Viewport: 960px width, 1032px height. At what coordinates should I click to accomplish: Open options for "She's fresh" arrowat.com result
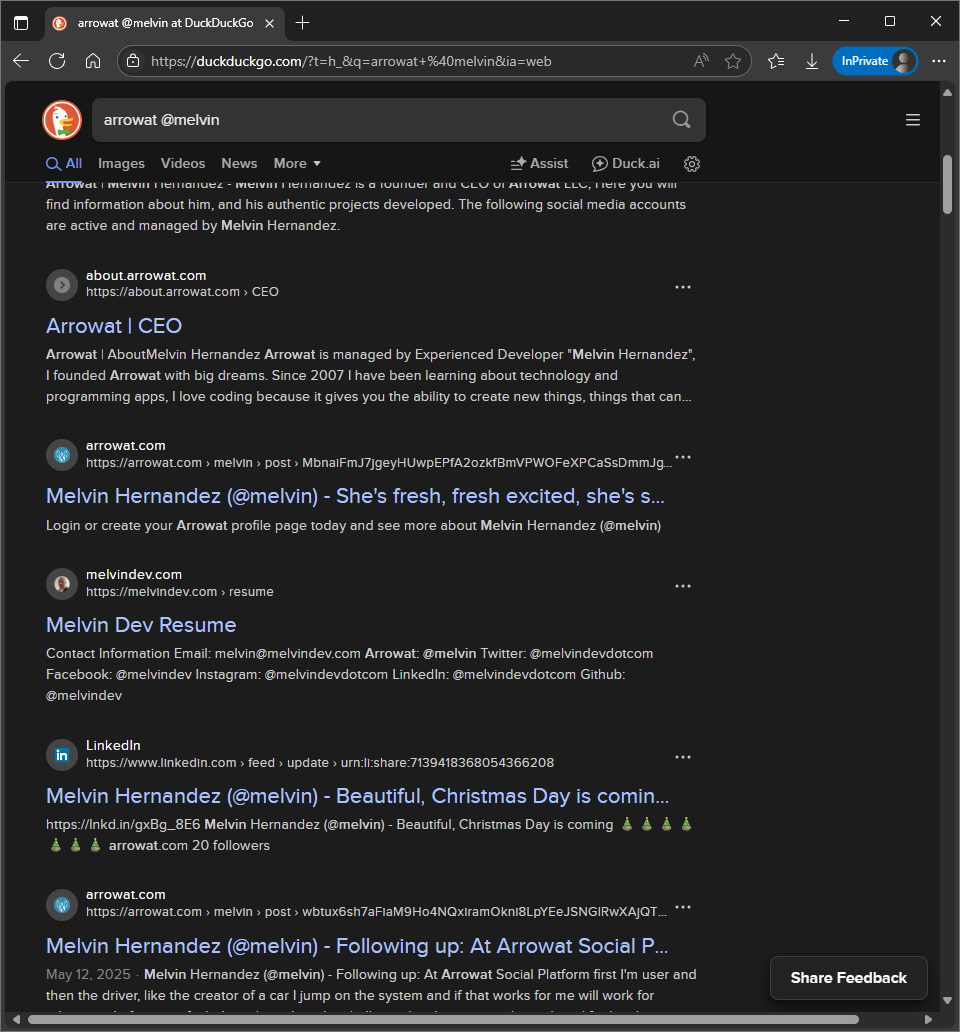click(683, 457)
